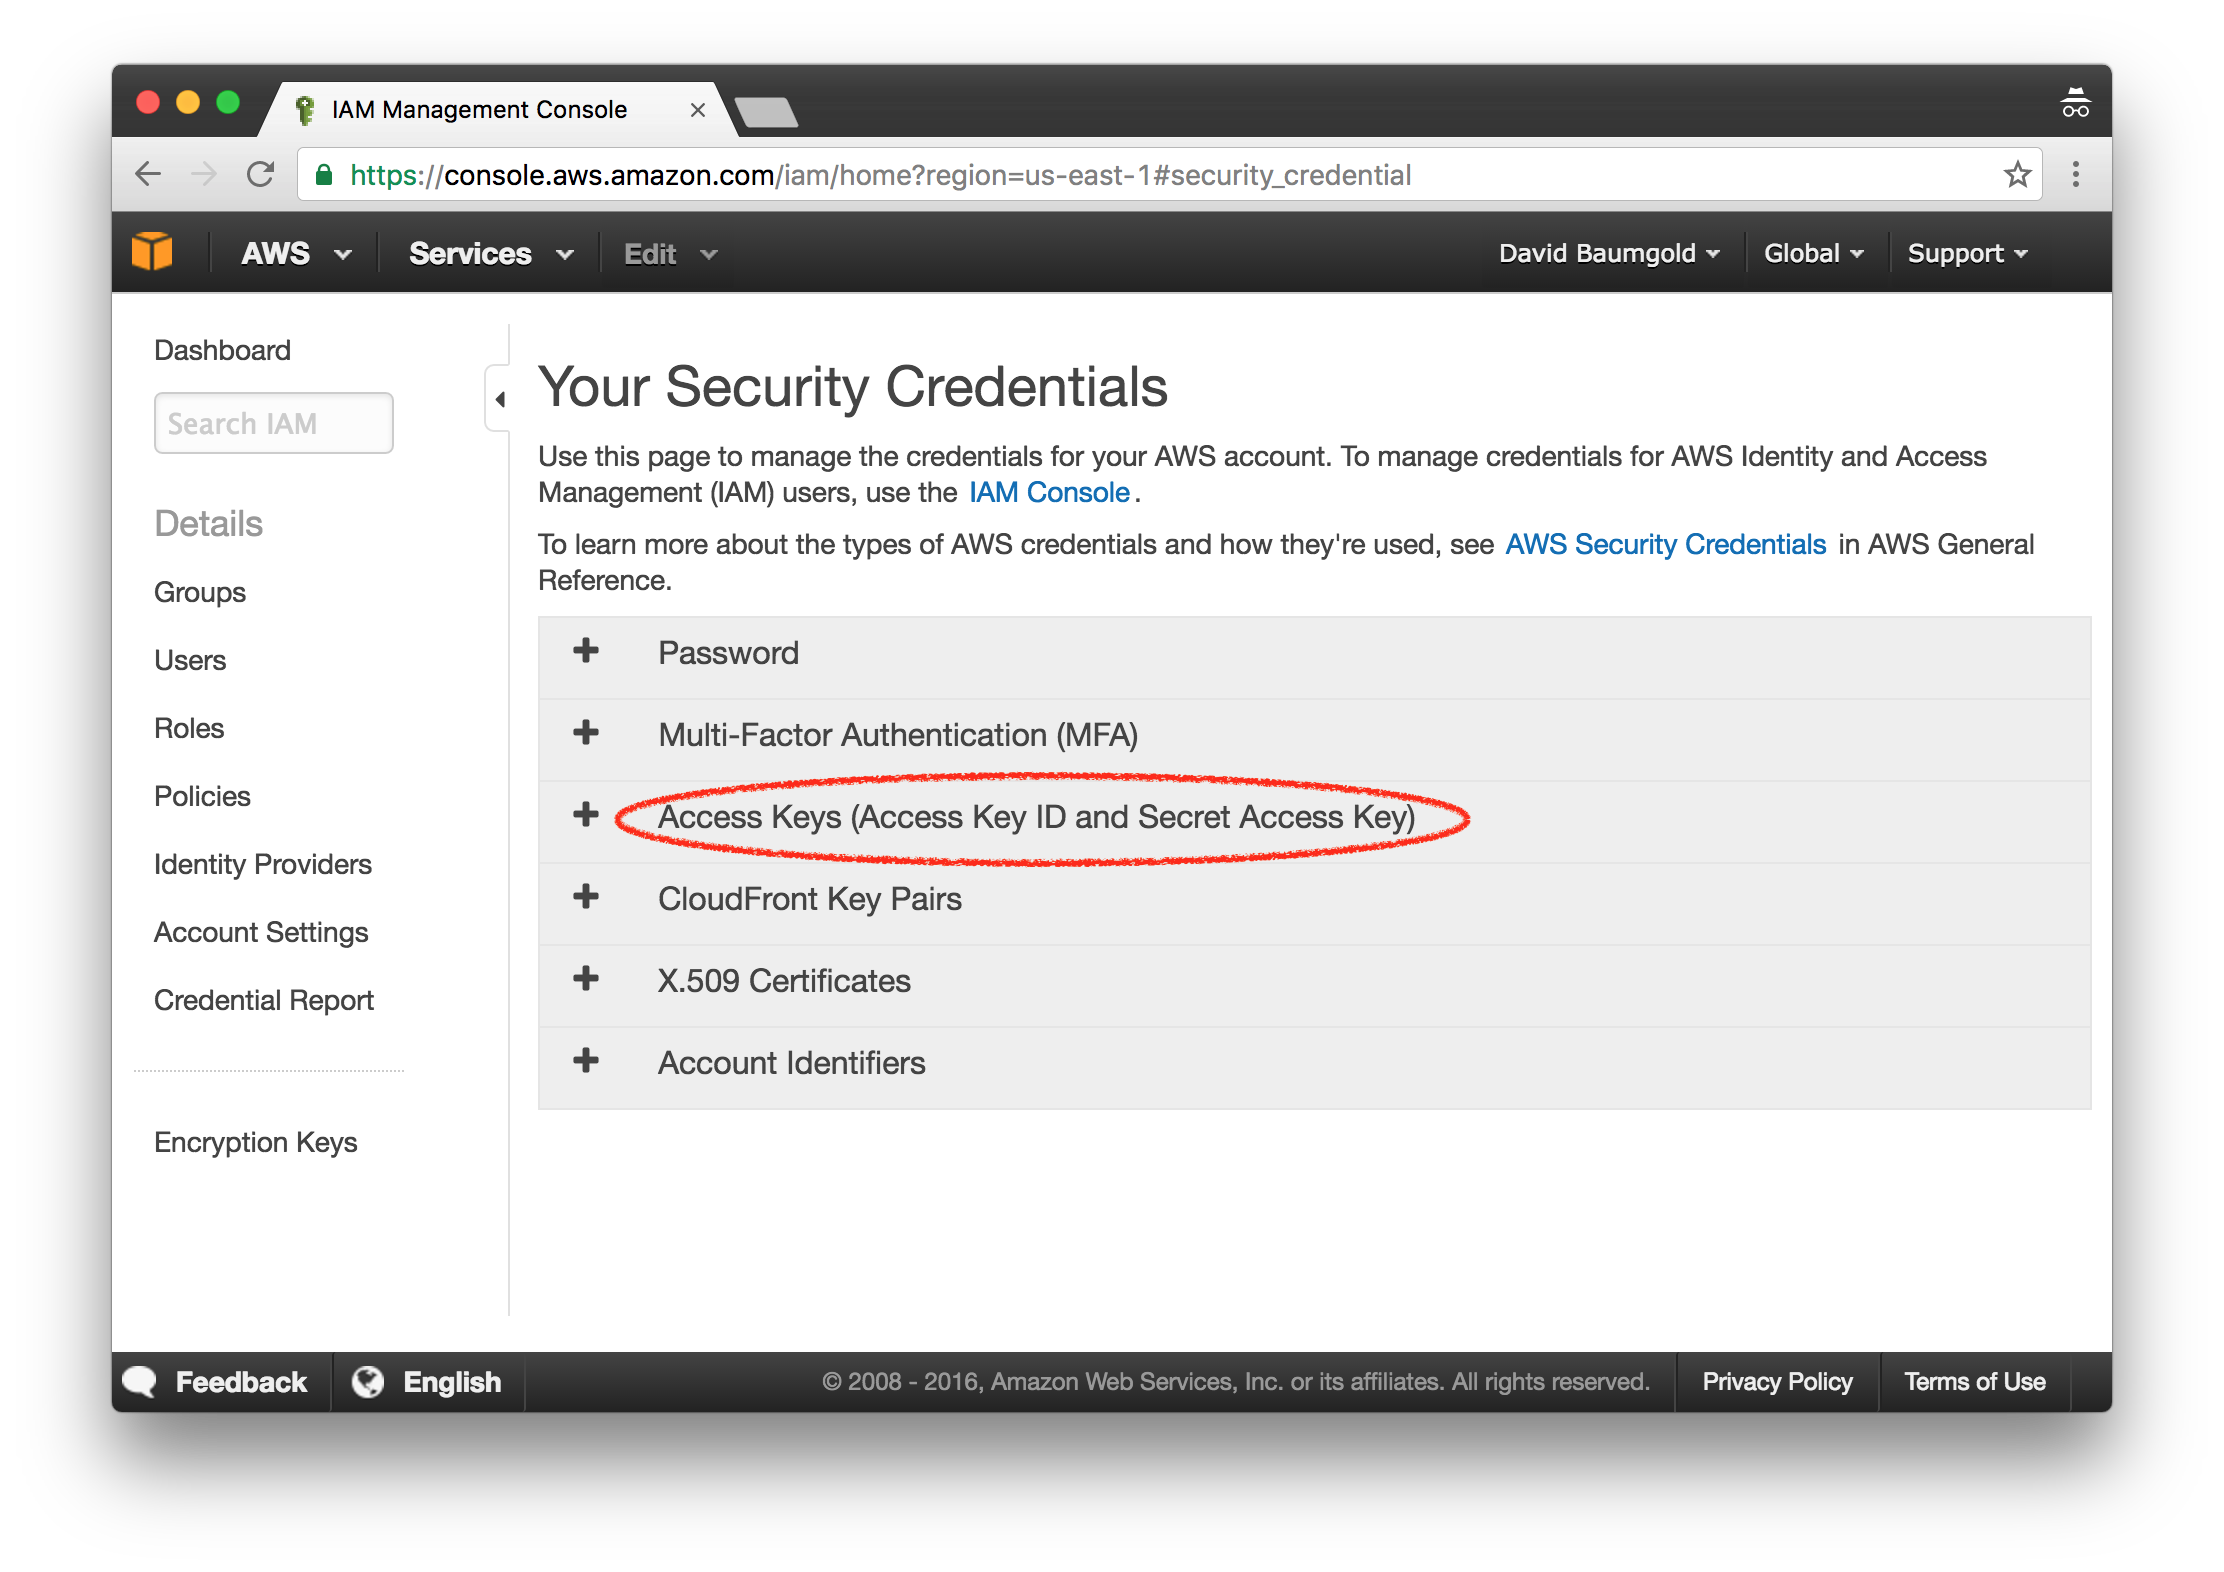
Task: Click the Your Security Credentials heading
Action: [853, 387]
